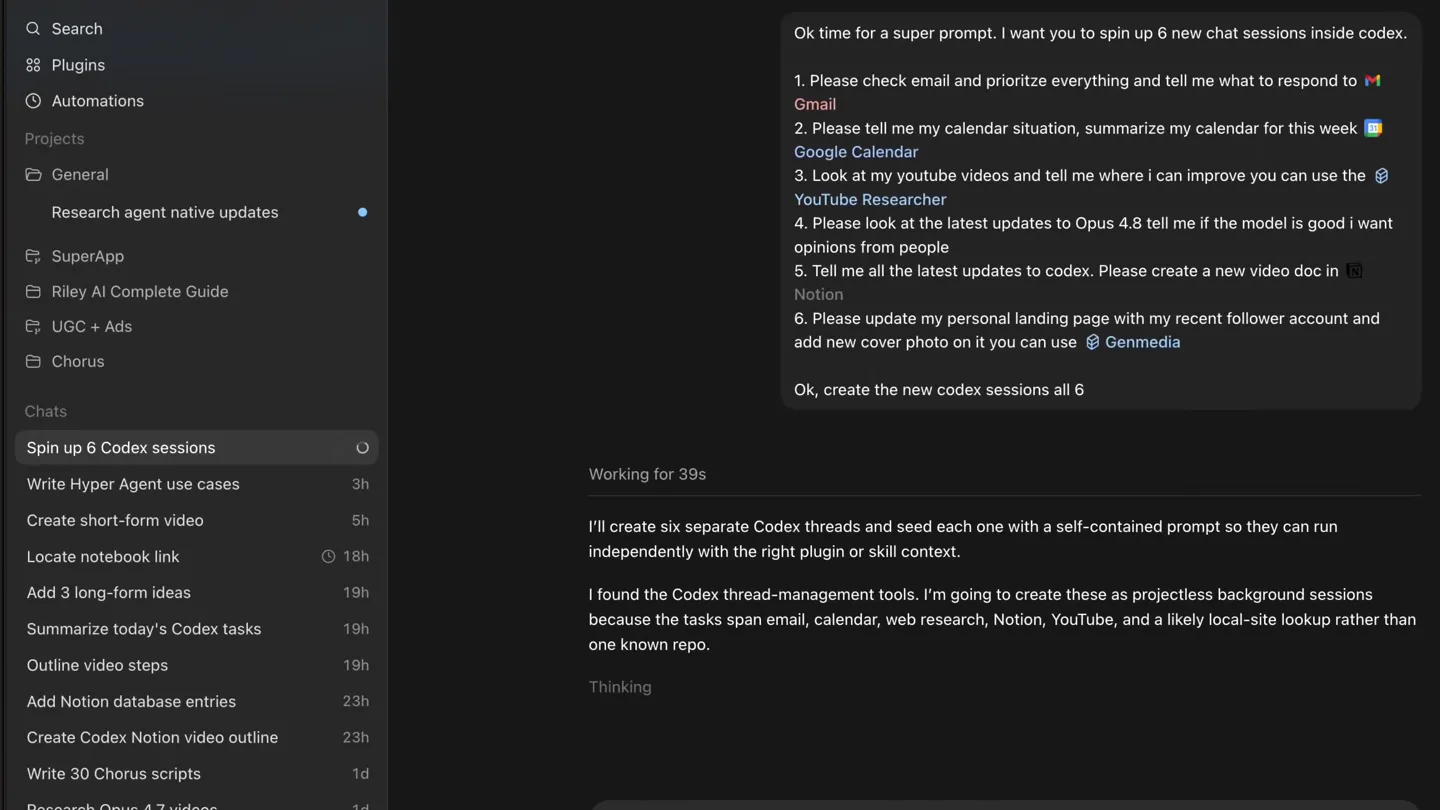Open the Google Calendar link

856,152
